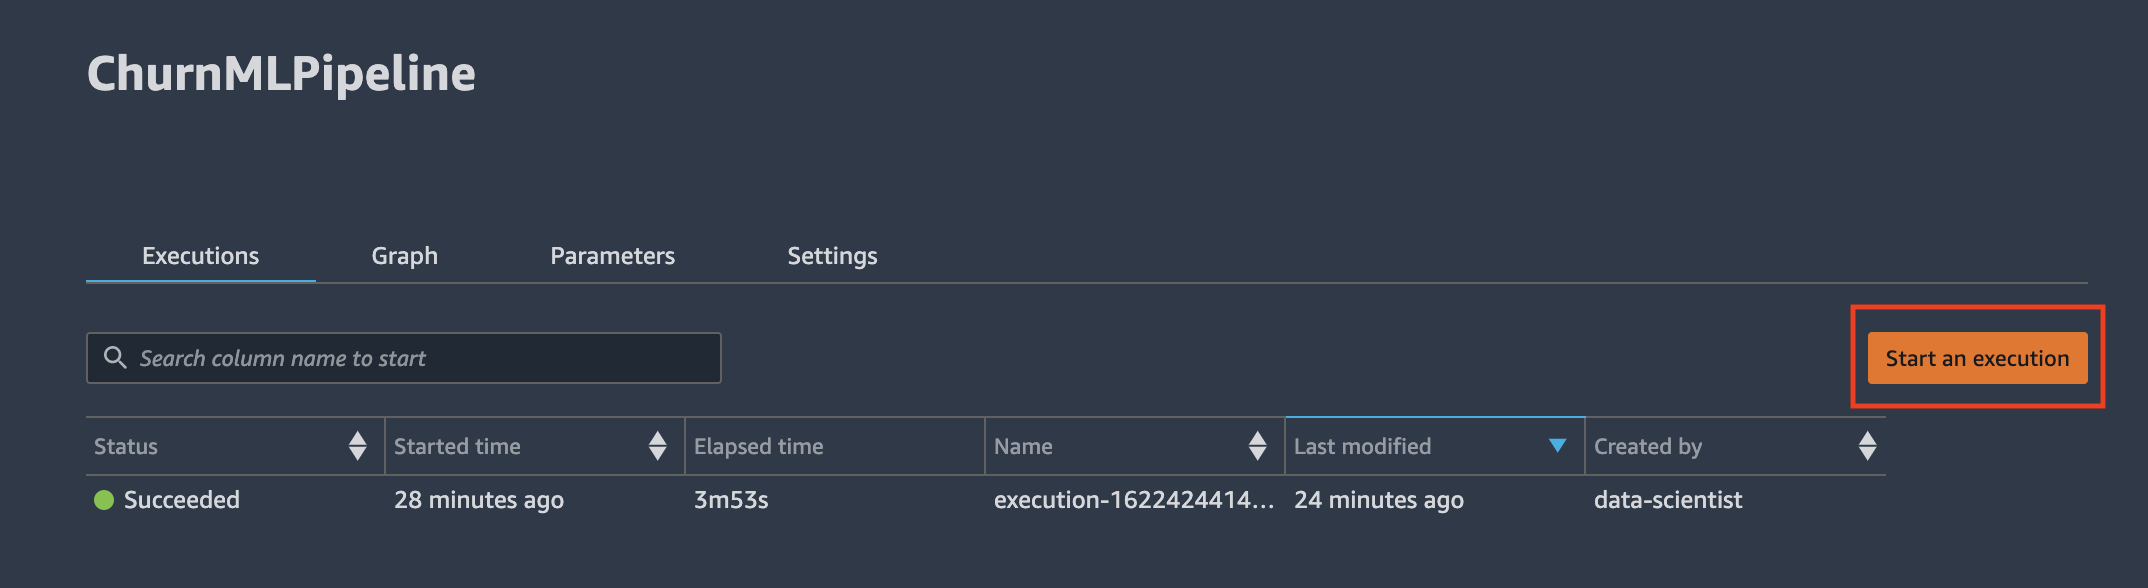Focus the Search column name field
2148x588 pixels.
(404, 358)
